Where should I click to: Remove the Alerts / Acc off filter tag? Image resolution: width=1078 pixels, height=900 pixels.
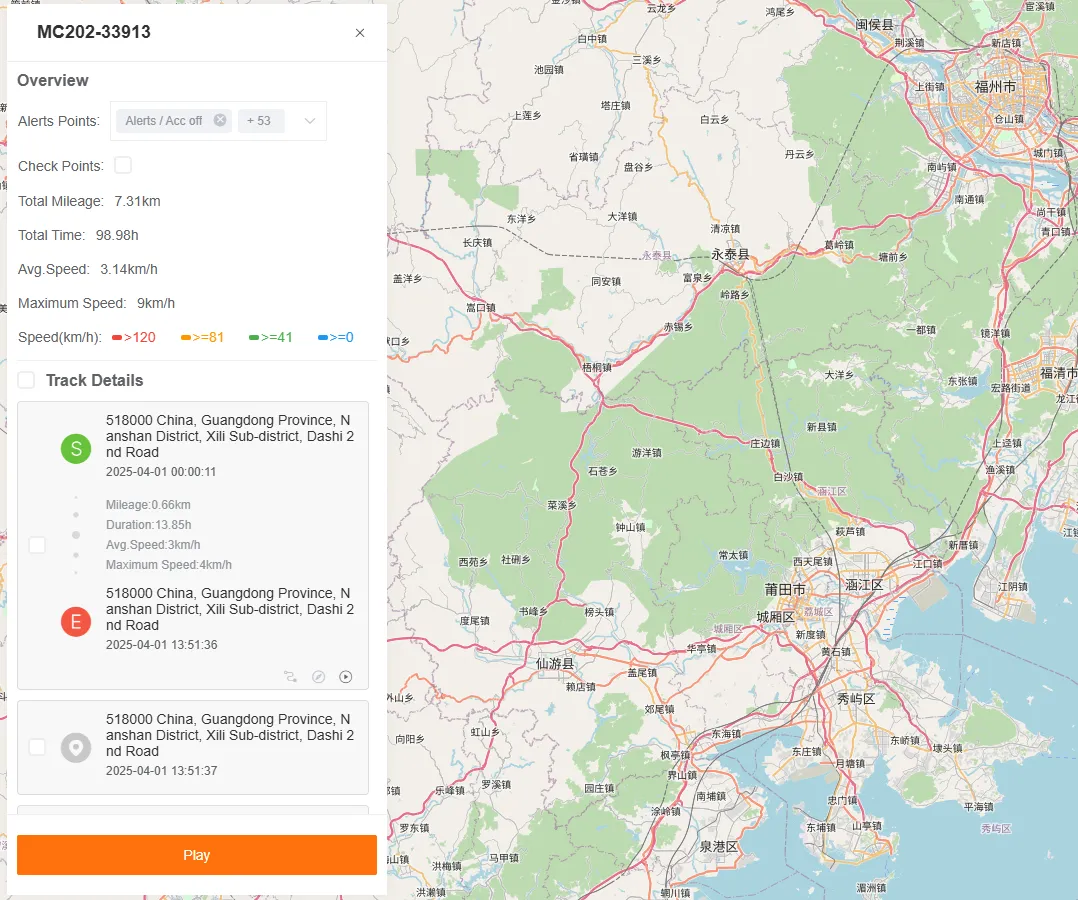coord(220,120)
